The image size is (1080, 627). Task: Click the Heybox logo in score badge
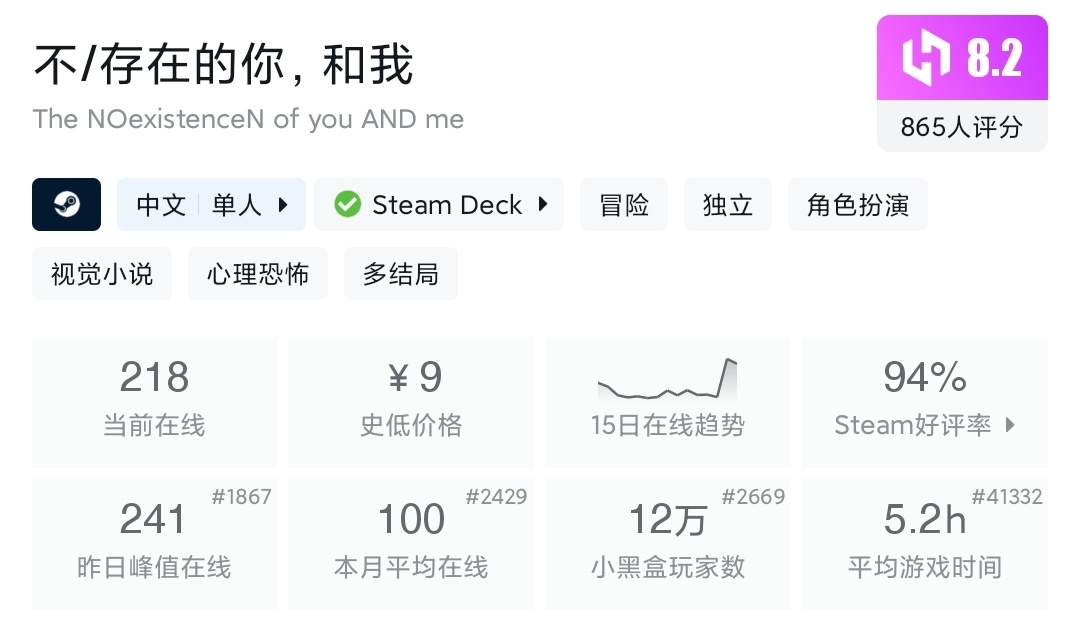click(x=925, y=59)
